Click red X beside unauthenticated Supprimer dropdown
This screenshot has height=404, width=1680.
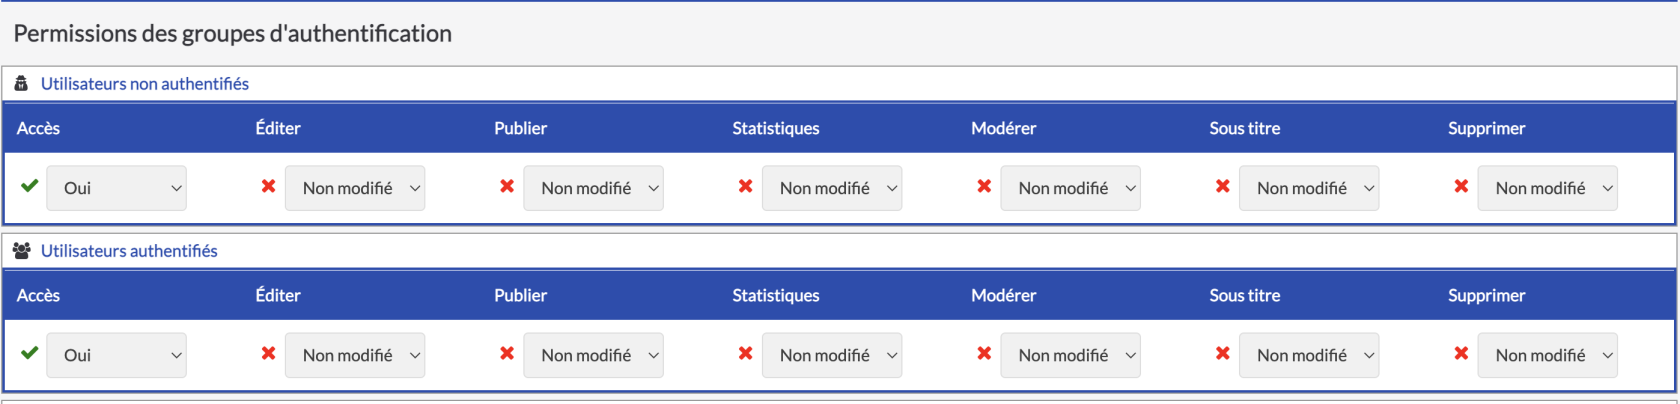pos(1461,187)
